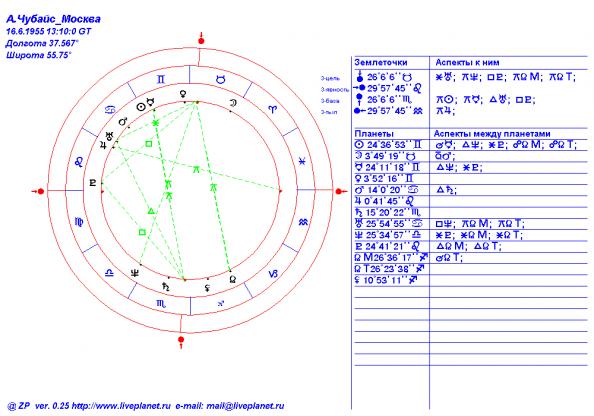Click the green sextile aspect symbol in the chart

tap(155, 123)
